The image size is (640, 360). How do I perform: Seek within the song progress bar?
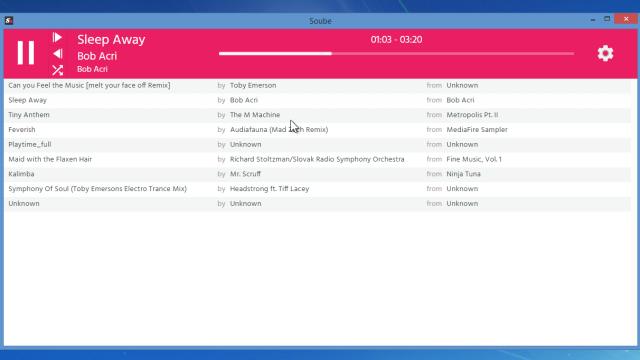pyautogui.click(x=396, y=53)
